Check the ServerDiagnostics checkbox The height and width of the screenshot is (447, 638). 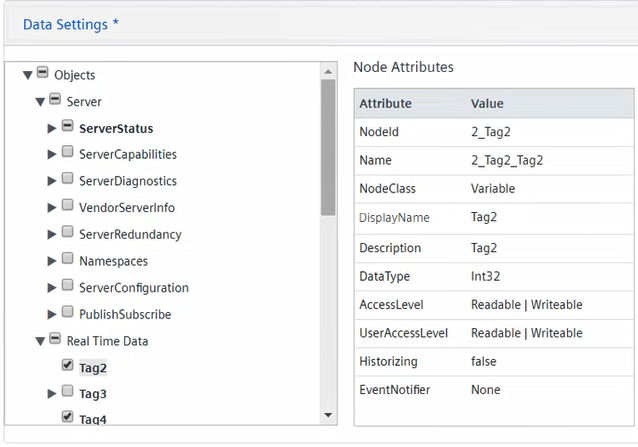tap(67, 180)
